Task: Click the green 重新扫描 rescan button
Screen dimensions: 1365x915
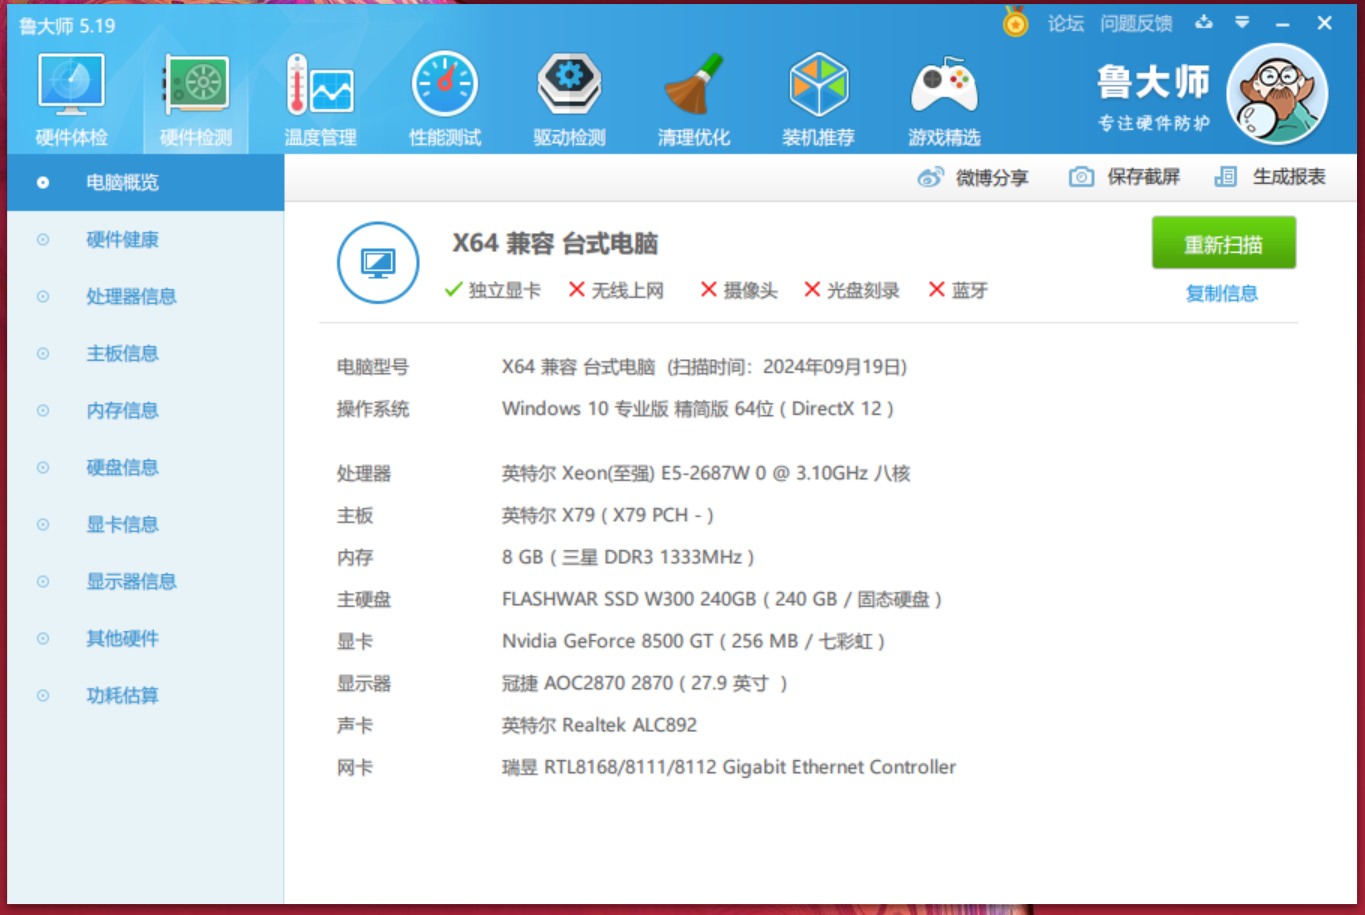Action: 1224,243
